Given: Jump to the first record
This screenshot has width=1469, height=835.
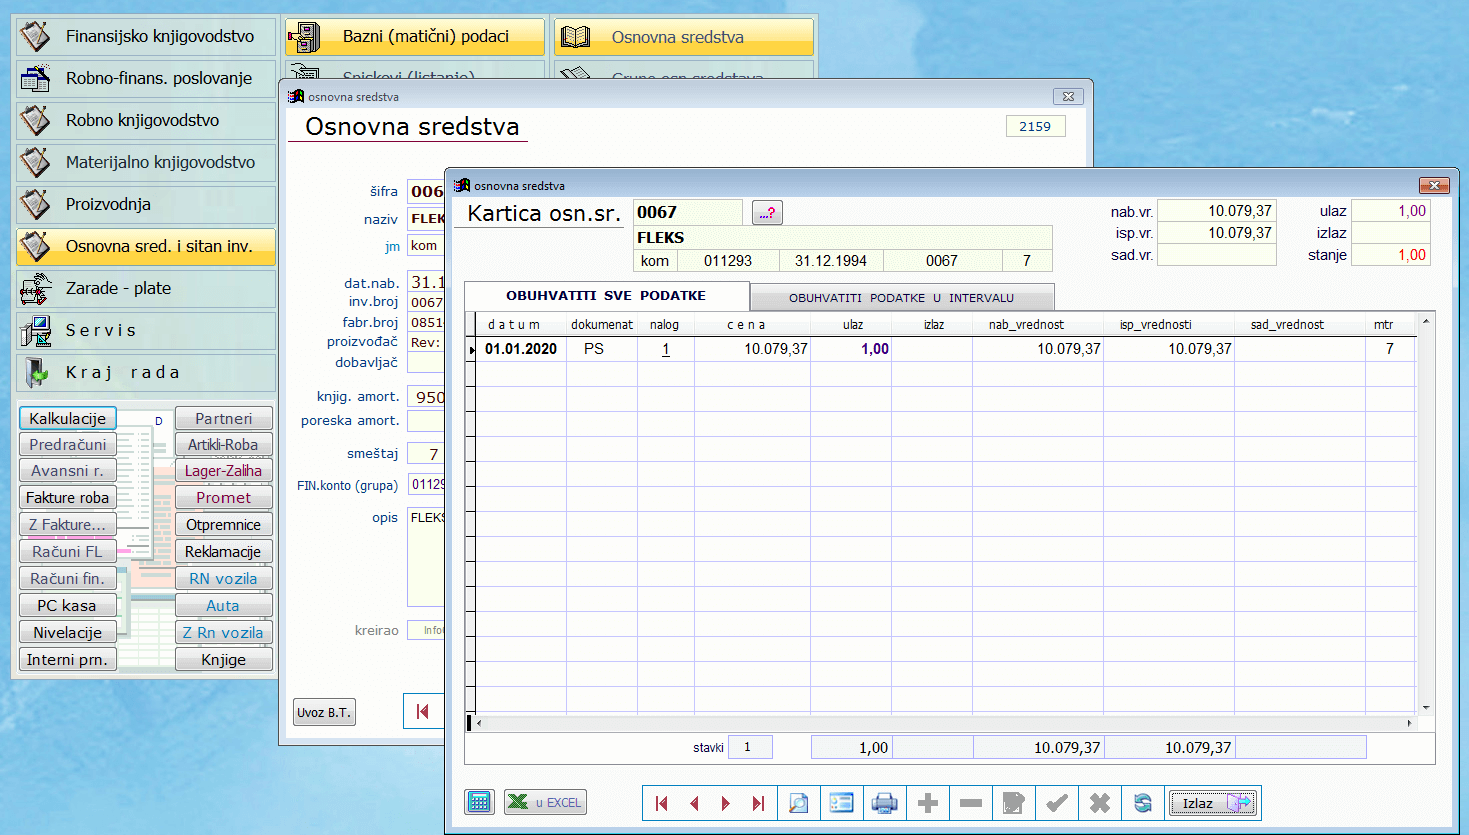Looking at the screenshot, I should coord(661,803).
